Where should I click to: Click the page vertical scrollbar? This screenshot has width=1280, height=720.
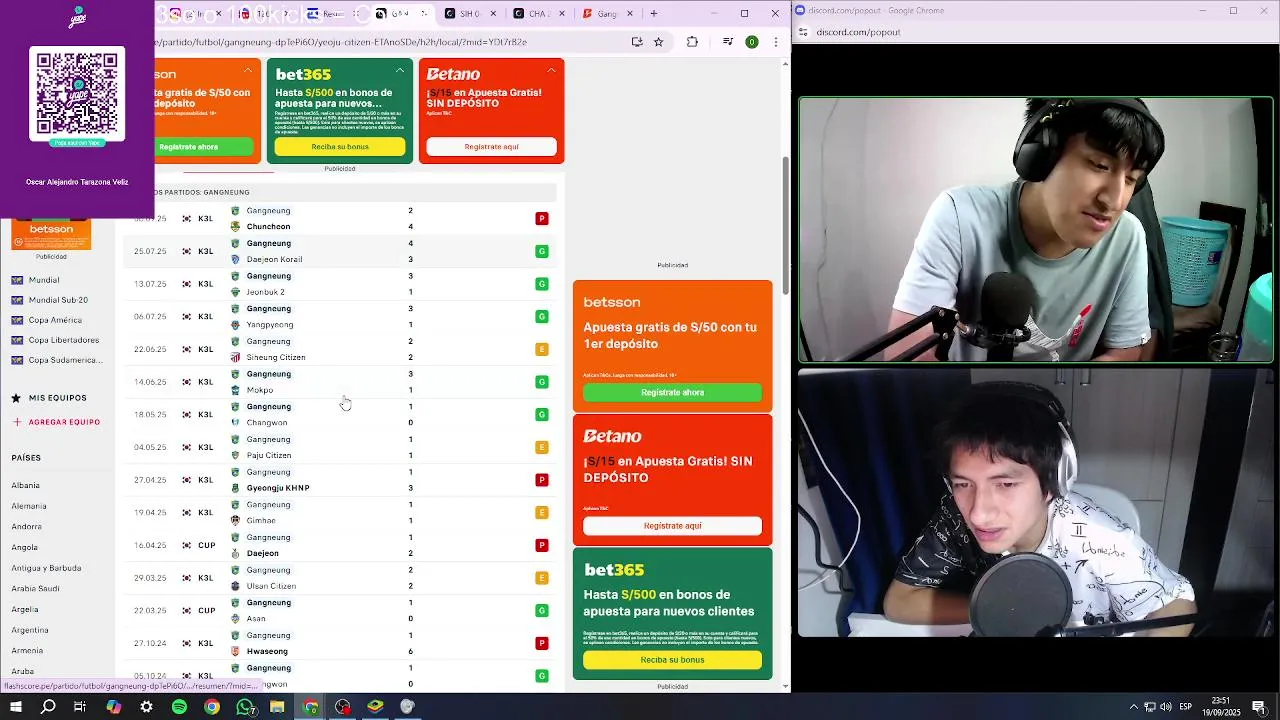click(785, 225)
